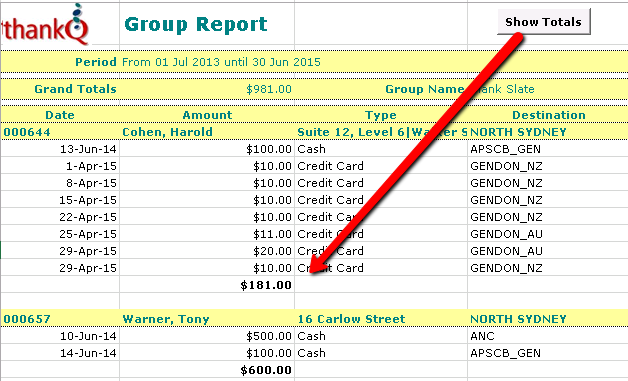
Task: Click destination ANC
Action: click(482, 336)
